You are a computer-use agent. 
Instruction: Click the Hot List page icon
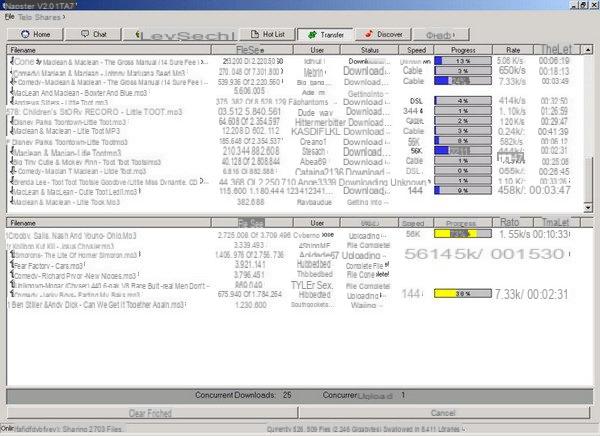pos(255,34)
